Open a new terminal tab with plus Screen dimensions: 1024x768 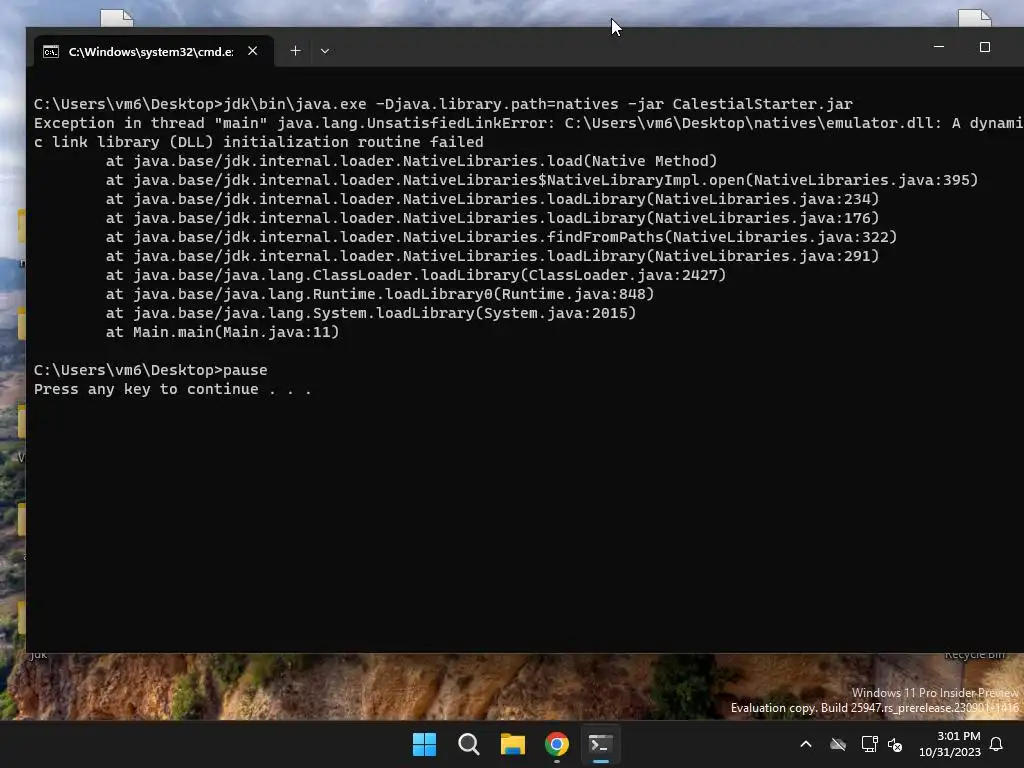pos(295,51)
